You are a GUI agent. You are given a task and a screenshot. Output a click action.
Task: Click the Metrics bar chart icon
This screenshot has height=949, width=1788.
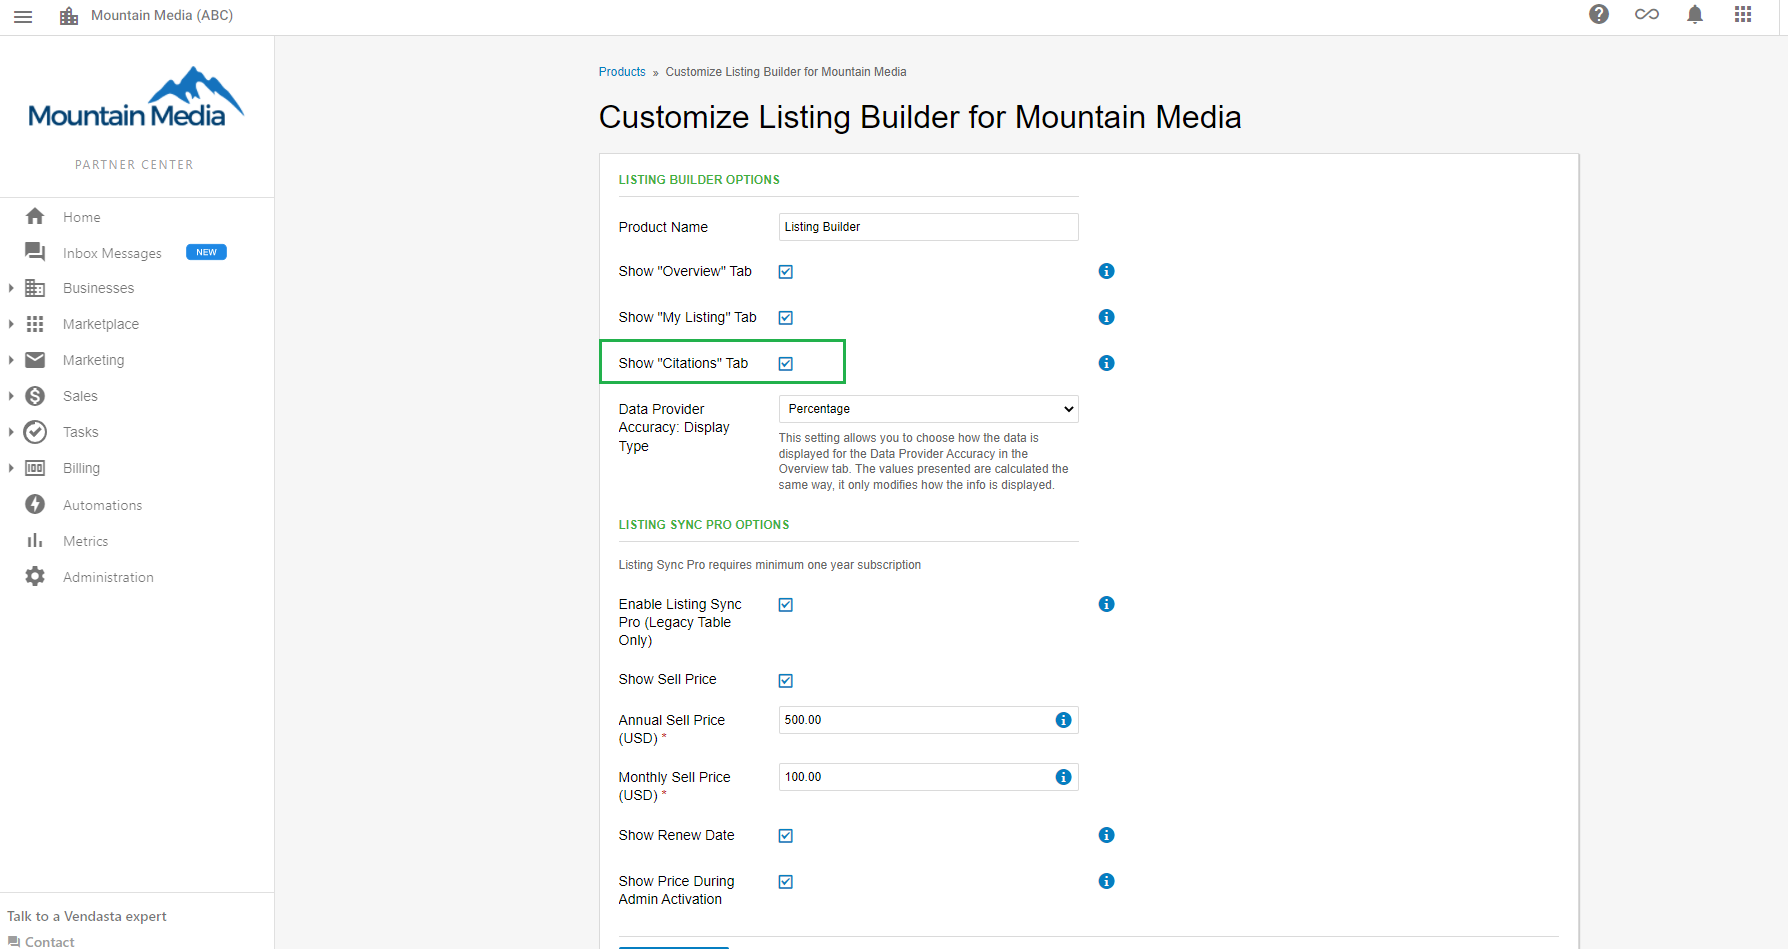(35, 540)
